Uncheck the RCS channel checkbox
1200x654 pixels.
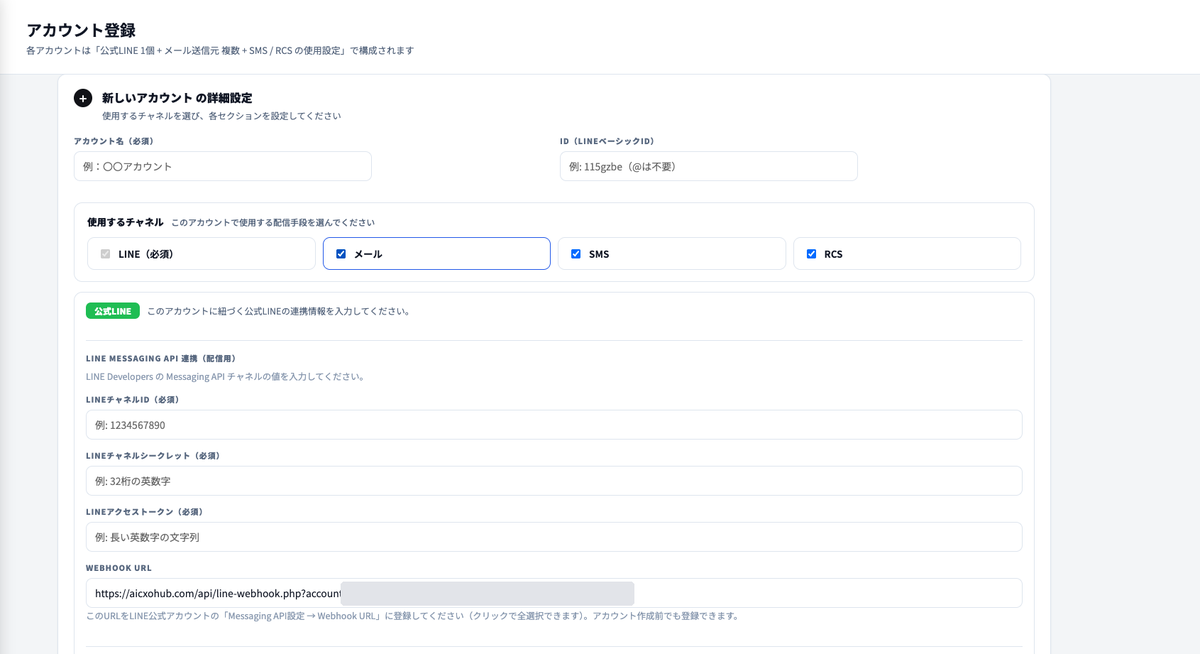[x=811, y=254]
